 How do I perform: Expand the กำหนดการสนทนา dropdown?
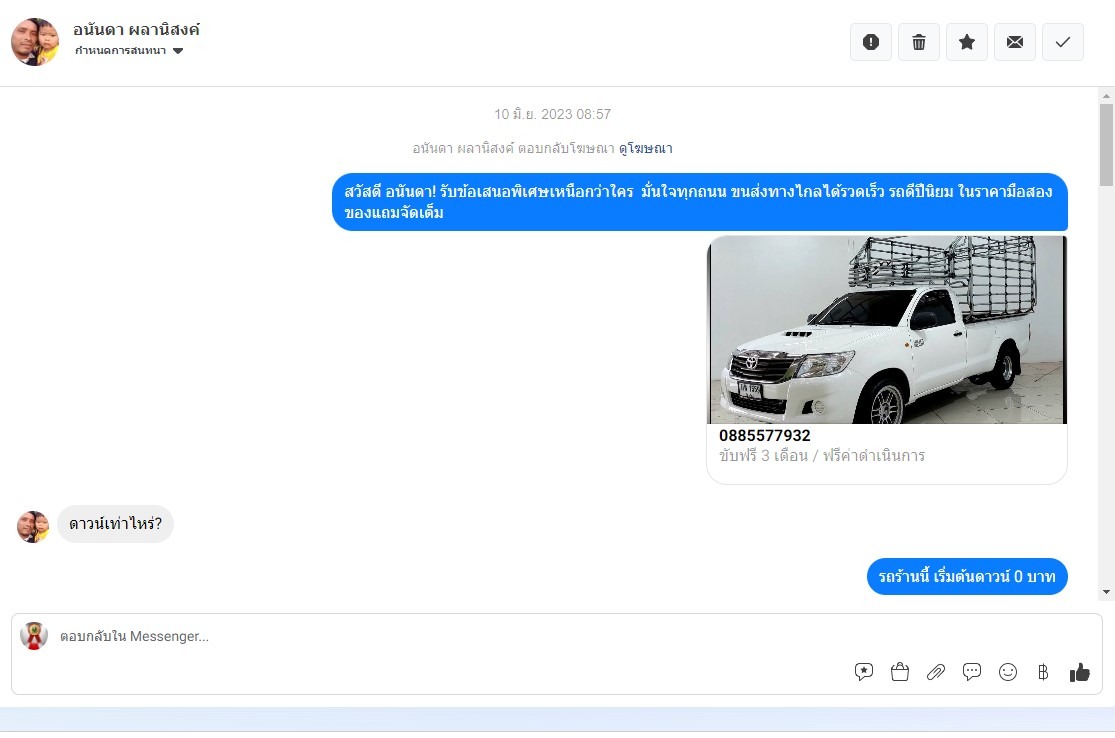[x=129, y=51]
